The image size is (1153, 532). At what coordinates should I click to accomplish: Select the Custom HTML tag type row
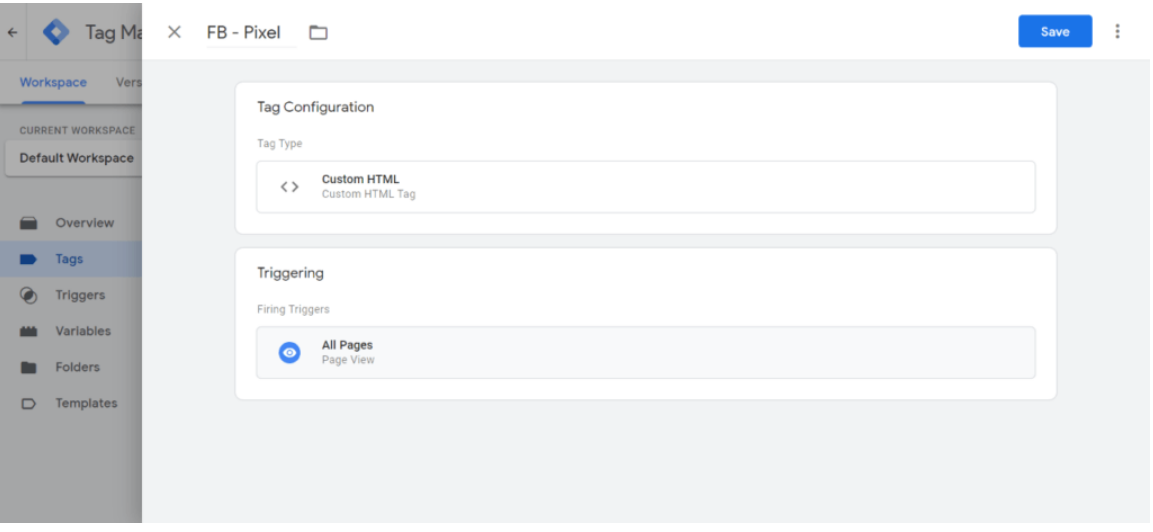click(x=646, y=187)
